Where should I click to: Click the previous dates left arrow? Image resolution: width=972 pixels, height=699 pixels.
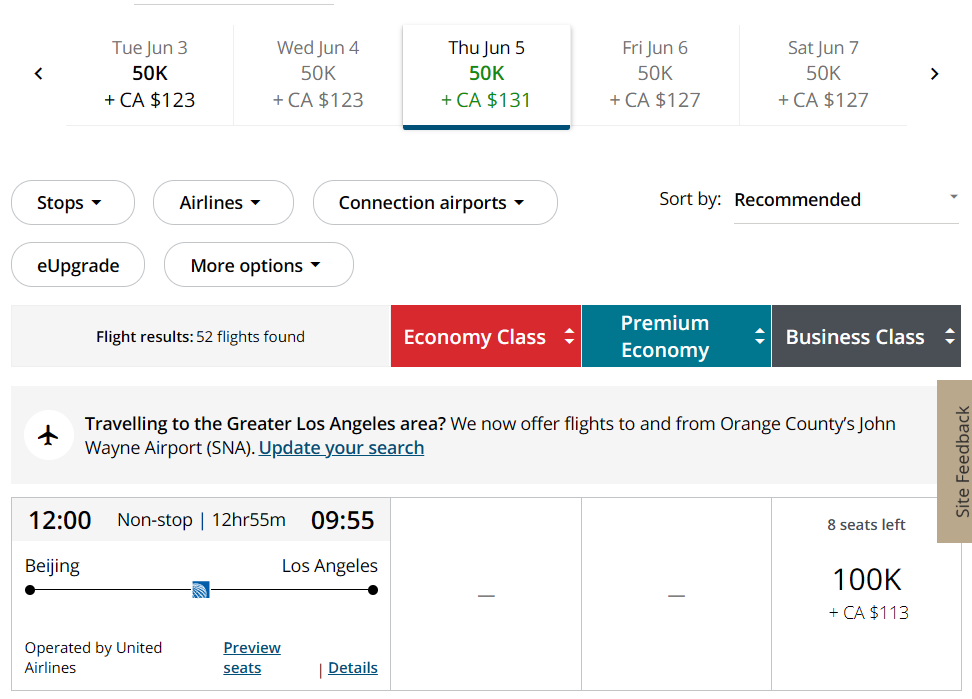(x=38, y=73)
